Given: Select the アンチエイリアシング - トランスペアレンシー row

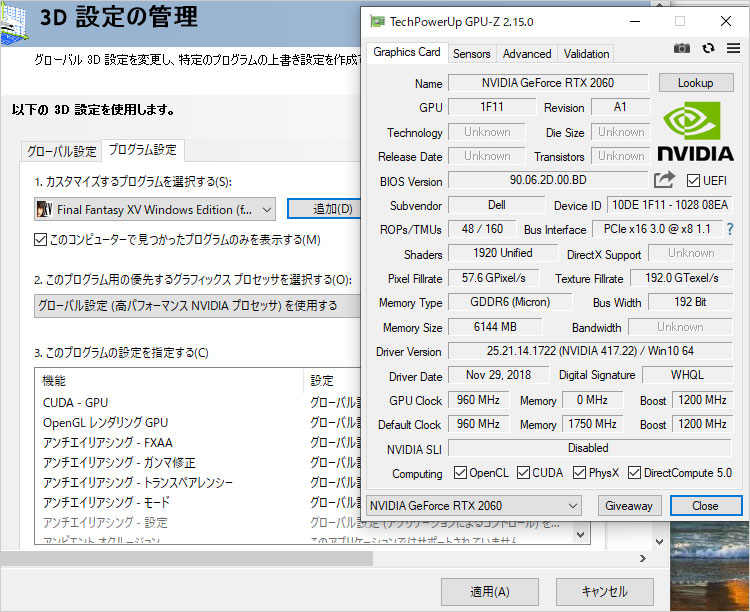Looking at the screenshot, I should (197, 482).
